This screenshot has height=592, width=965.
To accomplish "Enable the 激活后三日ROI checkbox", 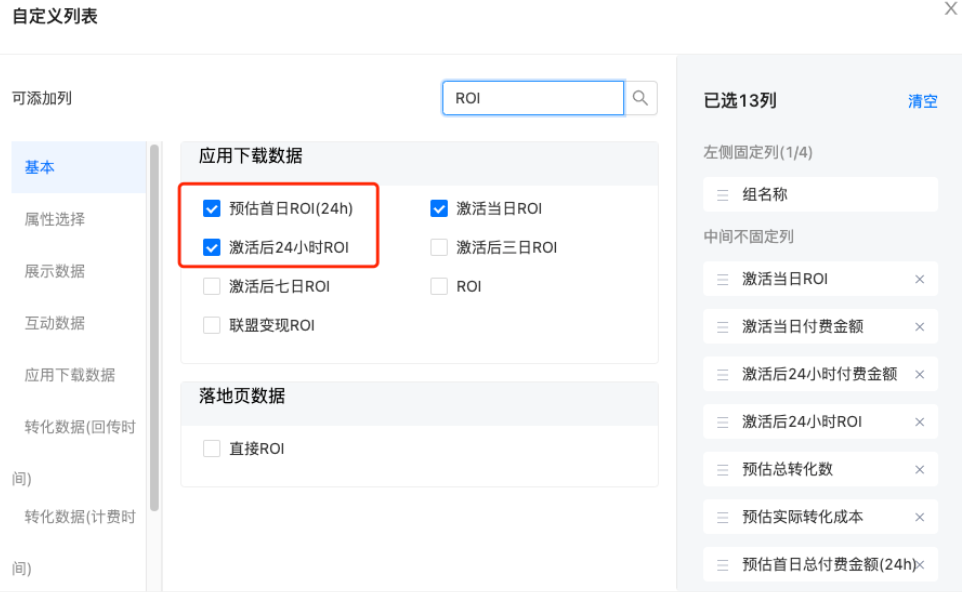I will tap(438, 247).
